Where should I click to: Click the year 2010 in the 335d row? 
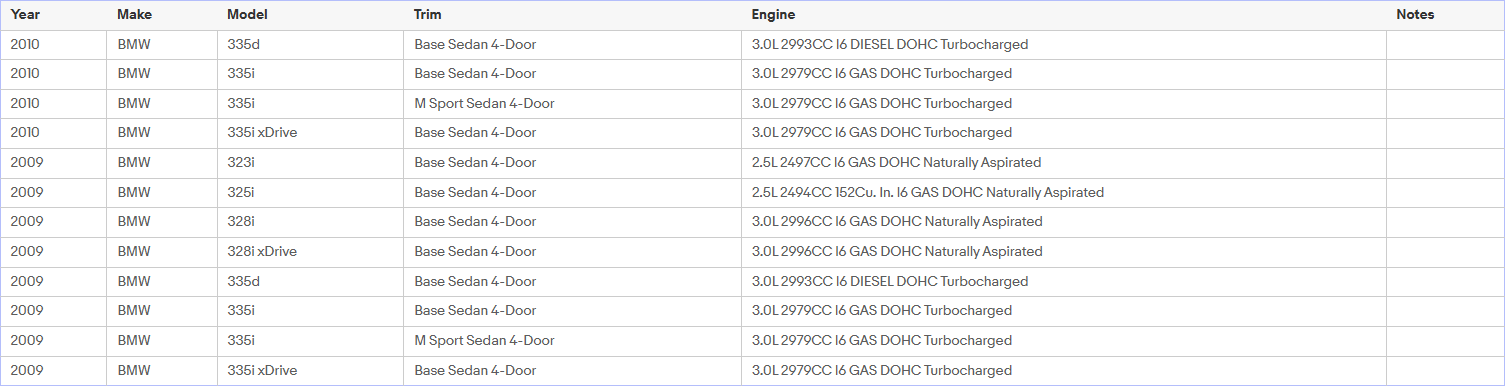point(53,44)
